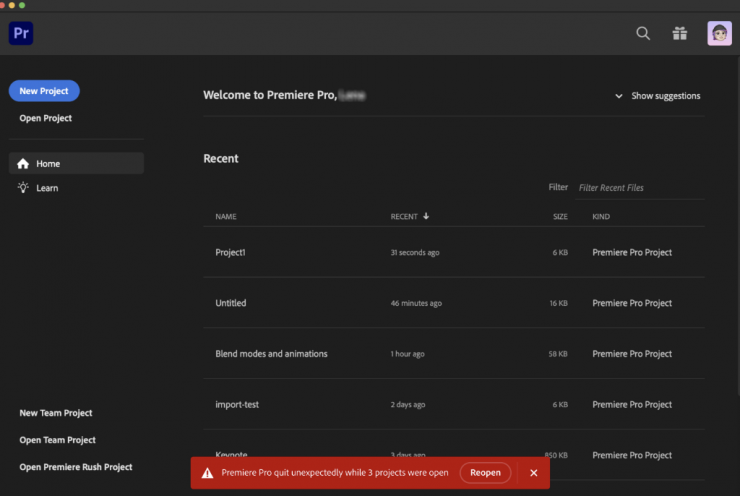
Task: Click the New Project button
Action: [44, 91]
